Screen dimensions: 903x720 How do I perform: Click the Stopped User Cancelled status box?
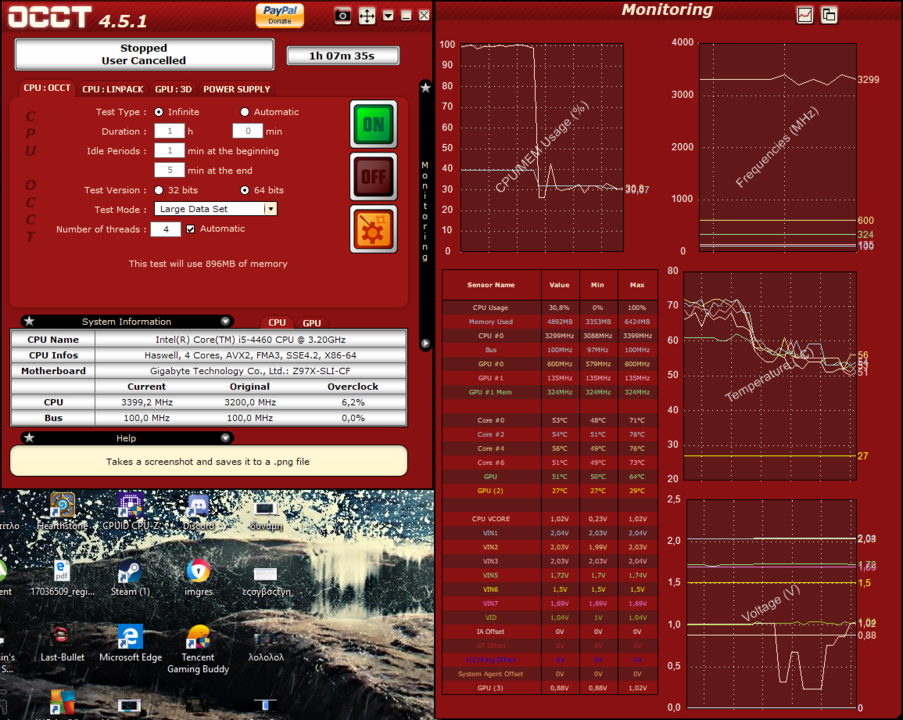144,54
